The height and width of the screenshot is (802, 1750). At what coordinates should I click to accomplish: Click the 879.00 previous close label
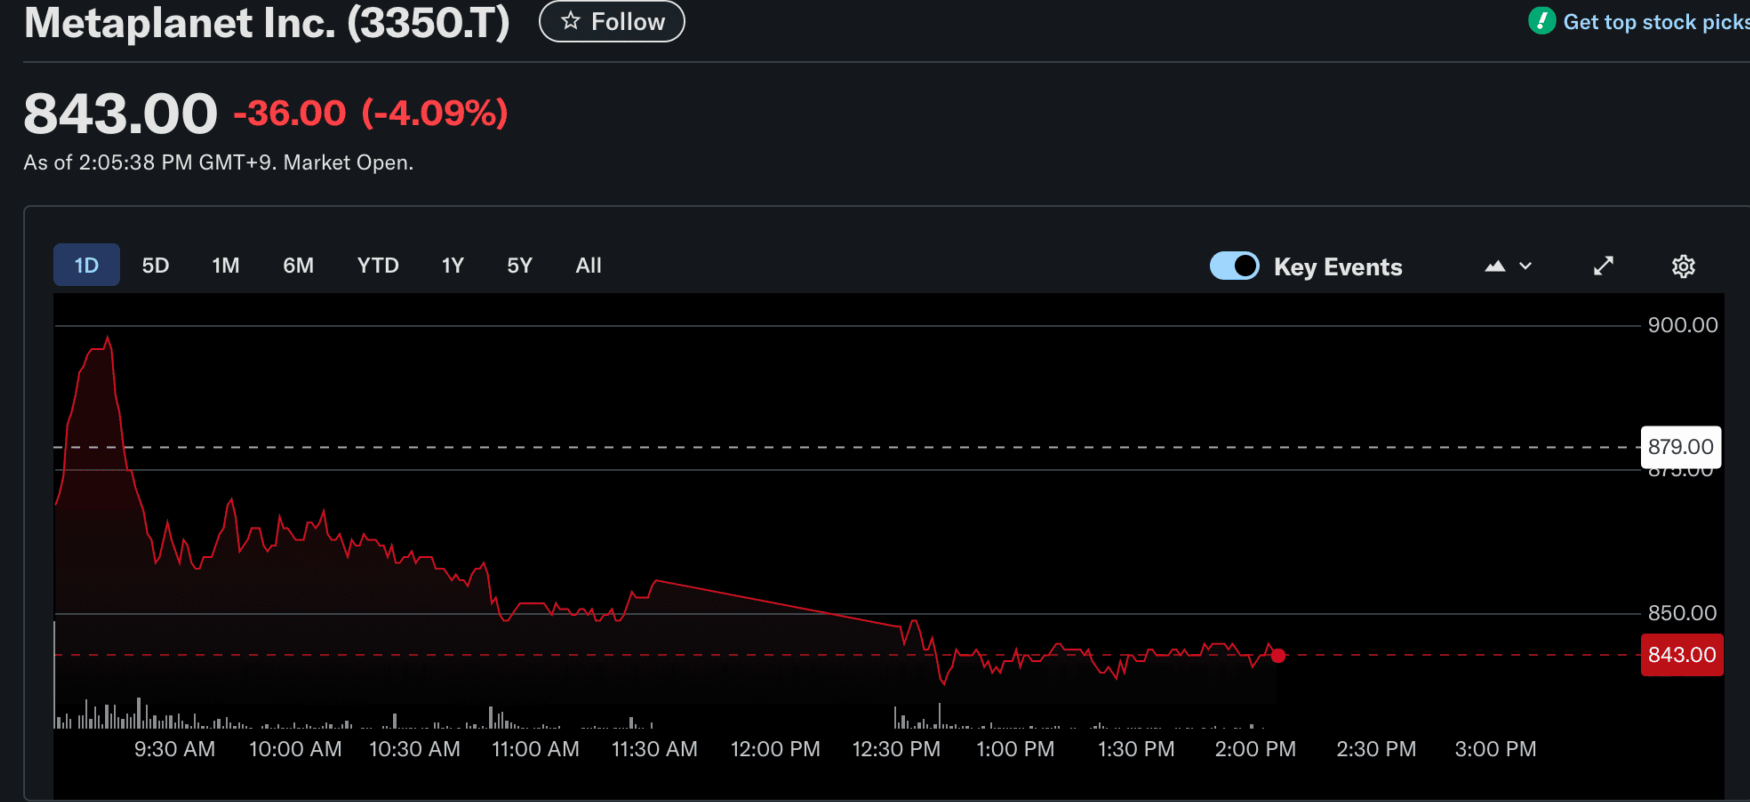click(1681, 447)
